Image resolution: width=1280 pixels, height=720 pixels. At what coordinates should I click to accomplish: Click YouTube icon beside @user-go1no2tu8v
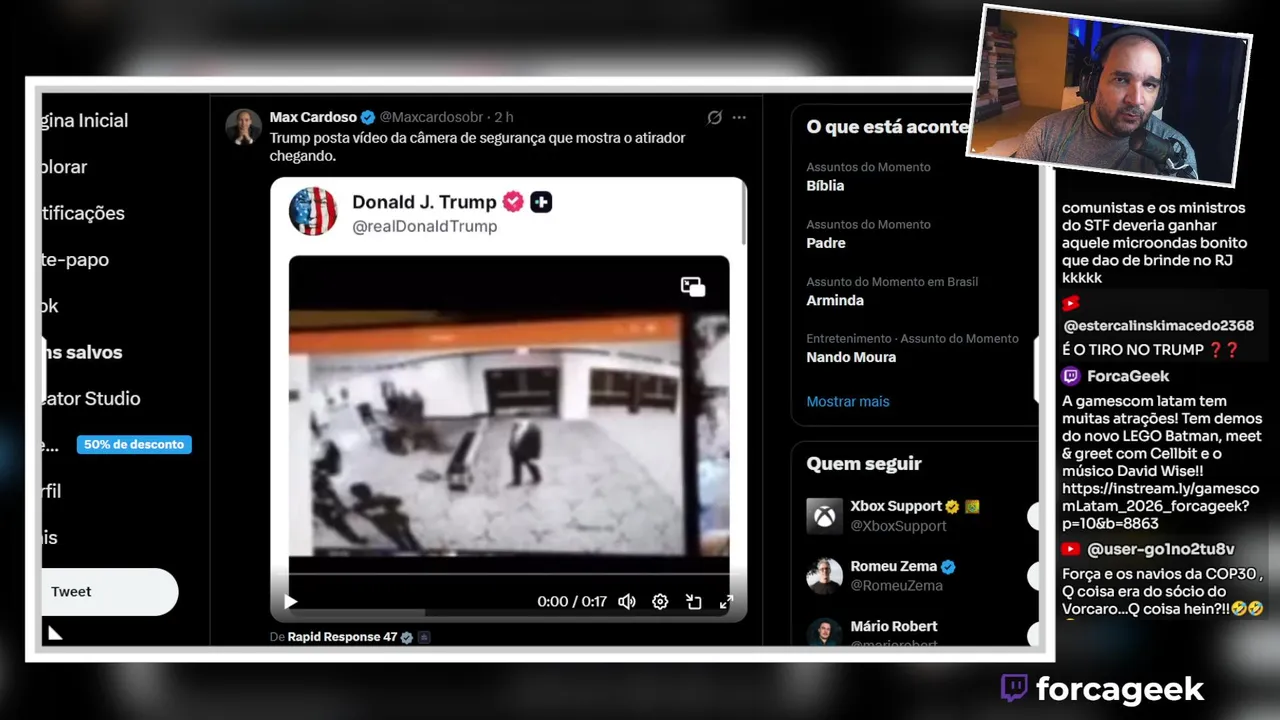click(x=1071, y=549)
